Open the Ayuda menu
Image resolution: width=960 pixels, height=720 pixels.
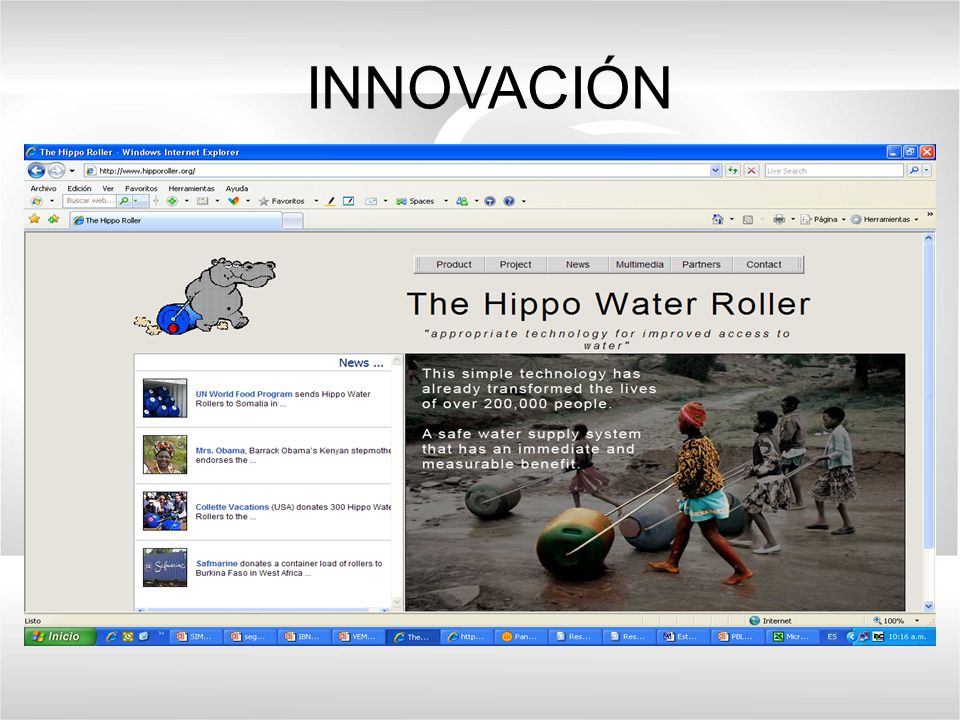tap(237, 189)
